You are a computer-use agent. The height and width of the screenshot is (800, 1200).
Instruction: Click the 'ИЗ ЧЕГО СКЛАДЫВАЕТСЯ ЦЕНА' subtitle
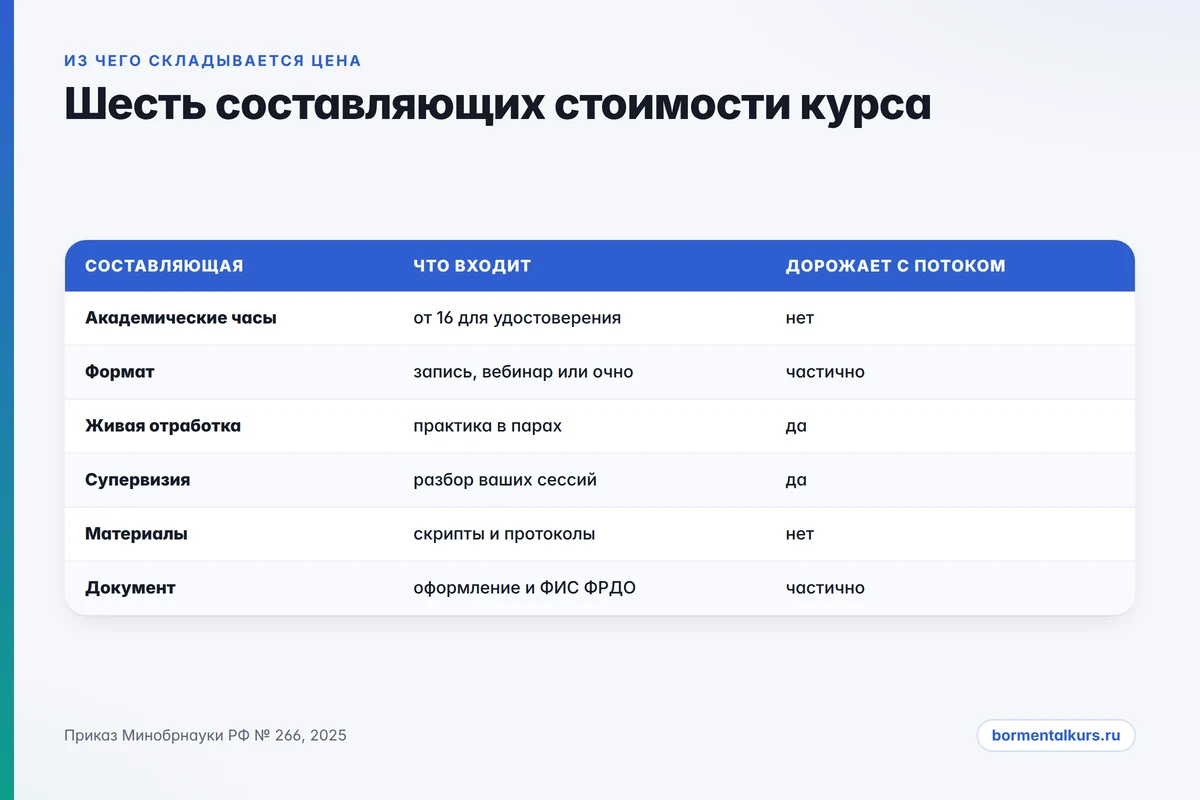pyautogui.click(x=213, y=61)
